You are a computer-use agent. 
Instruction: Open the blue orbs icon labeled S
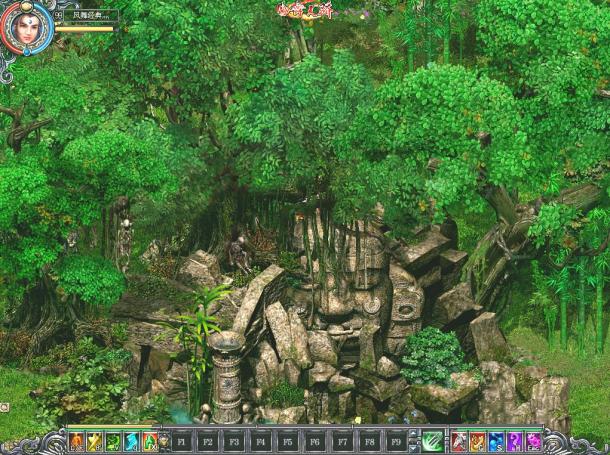click(496, 442)
